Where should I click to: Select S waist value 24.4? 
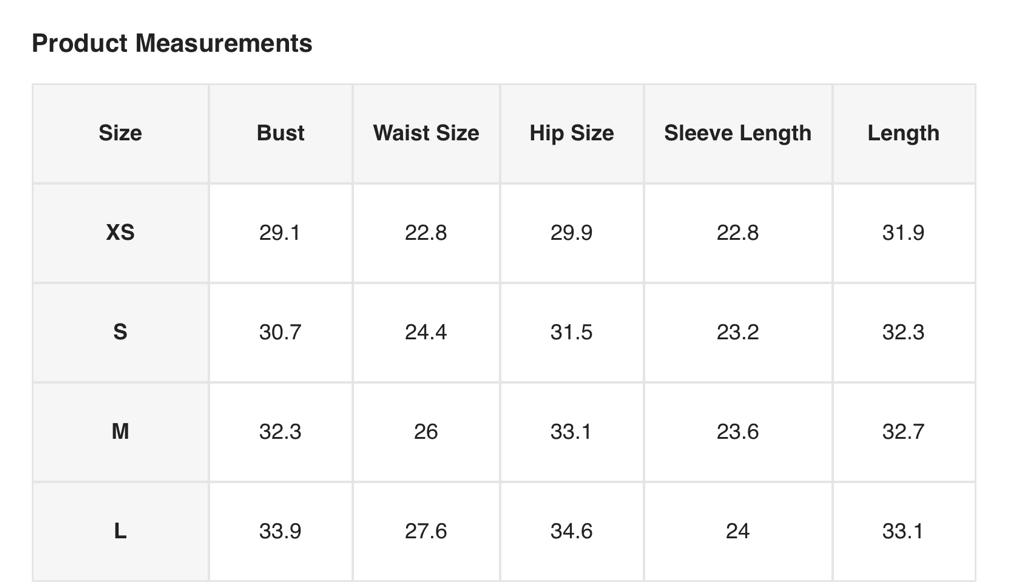click(426, 332)
